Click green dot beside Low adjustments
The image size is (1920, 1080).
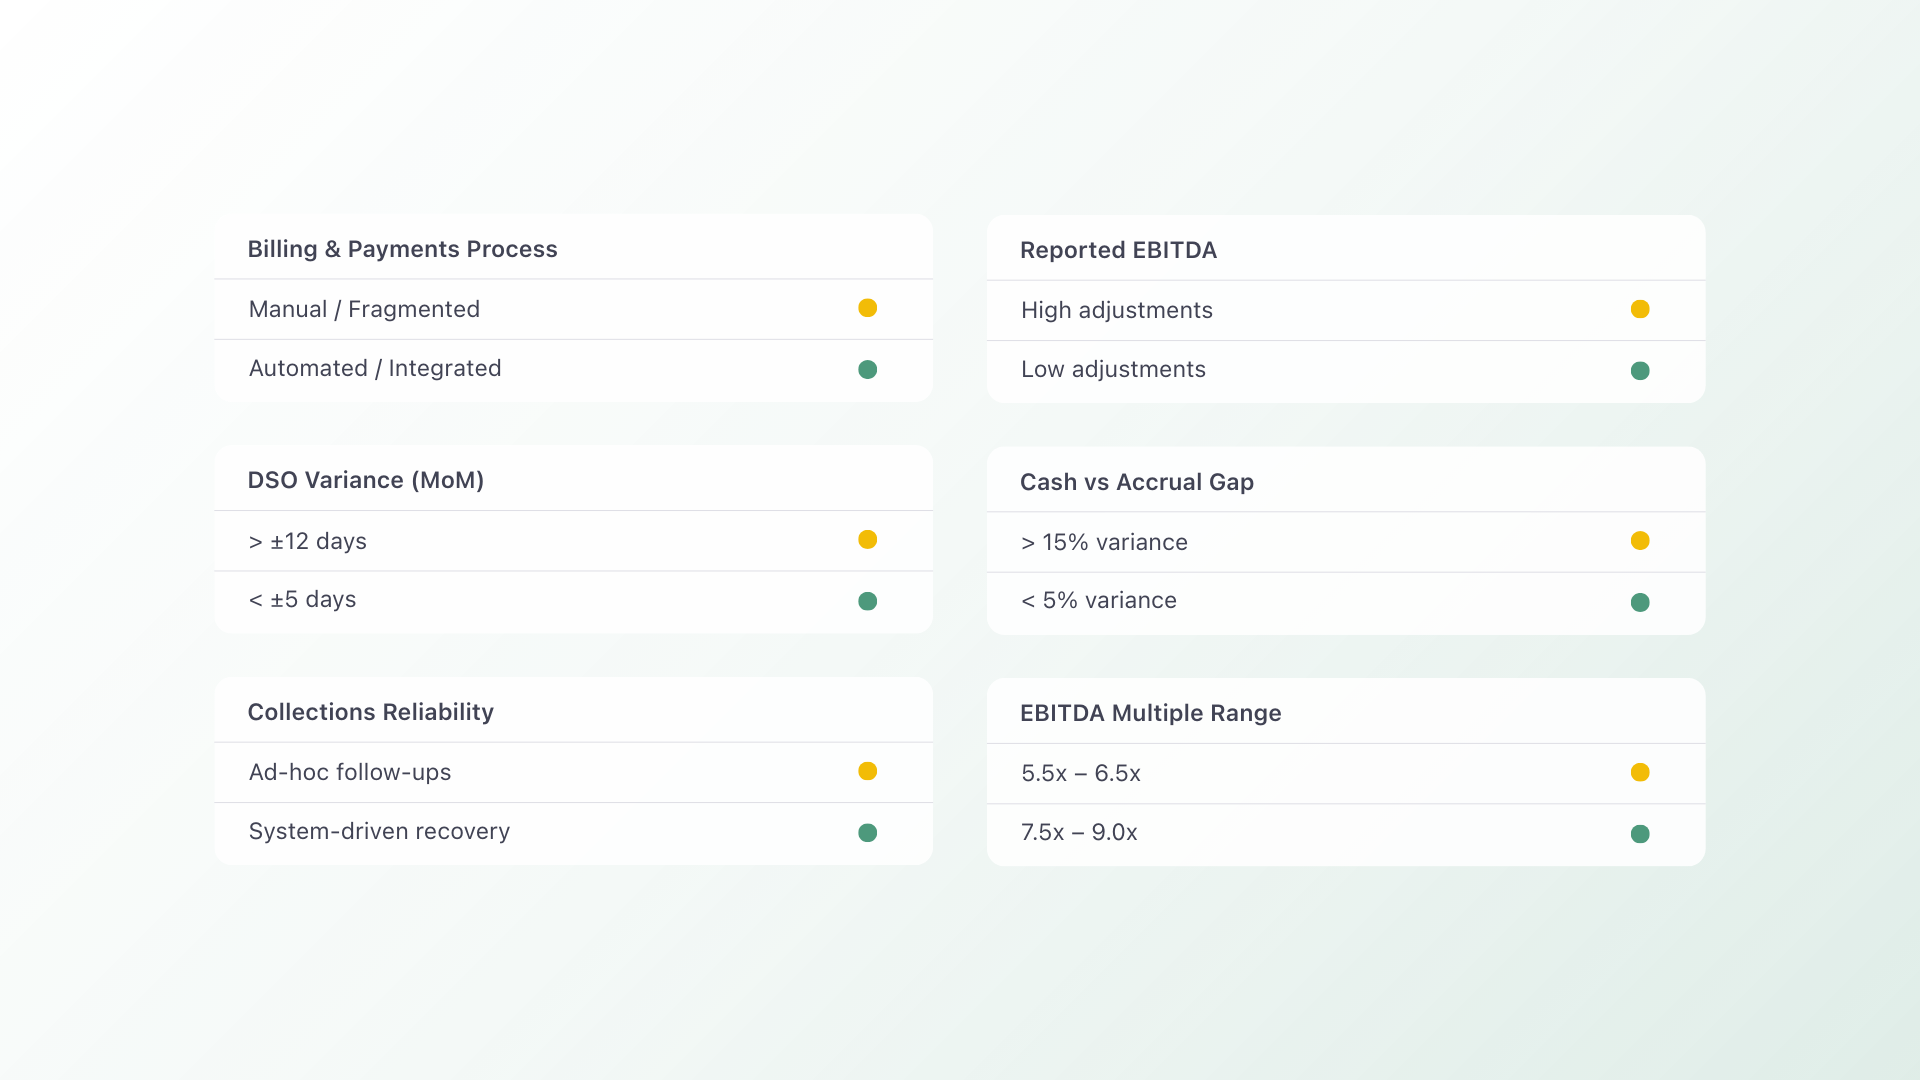pos(1640,371)
